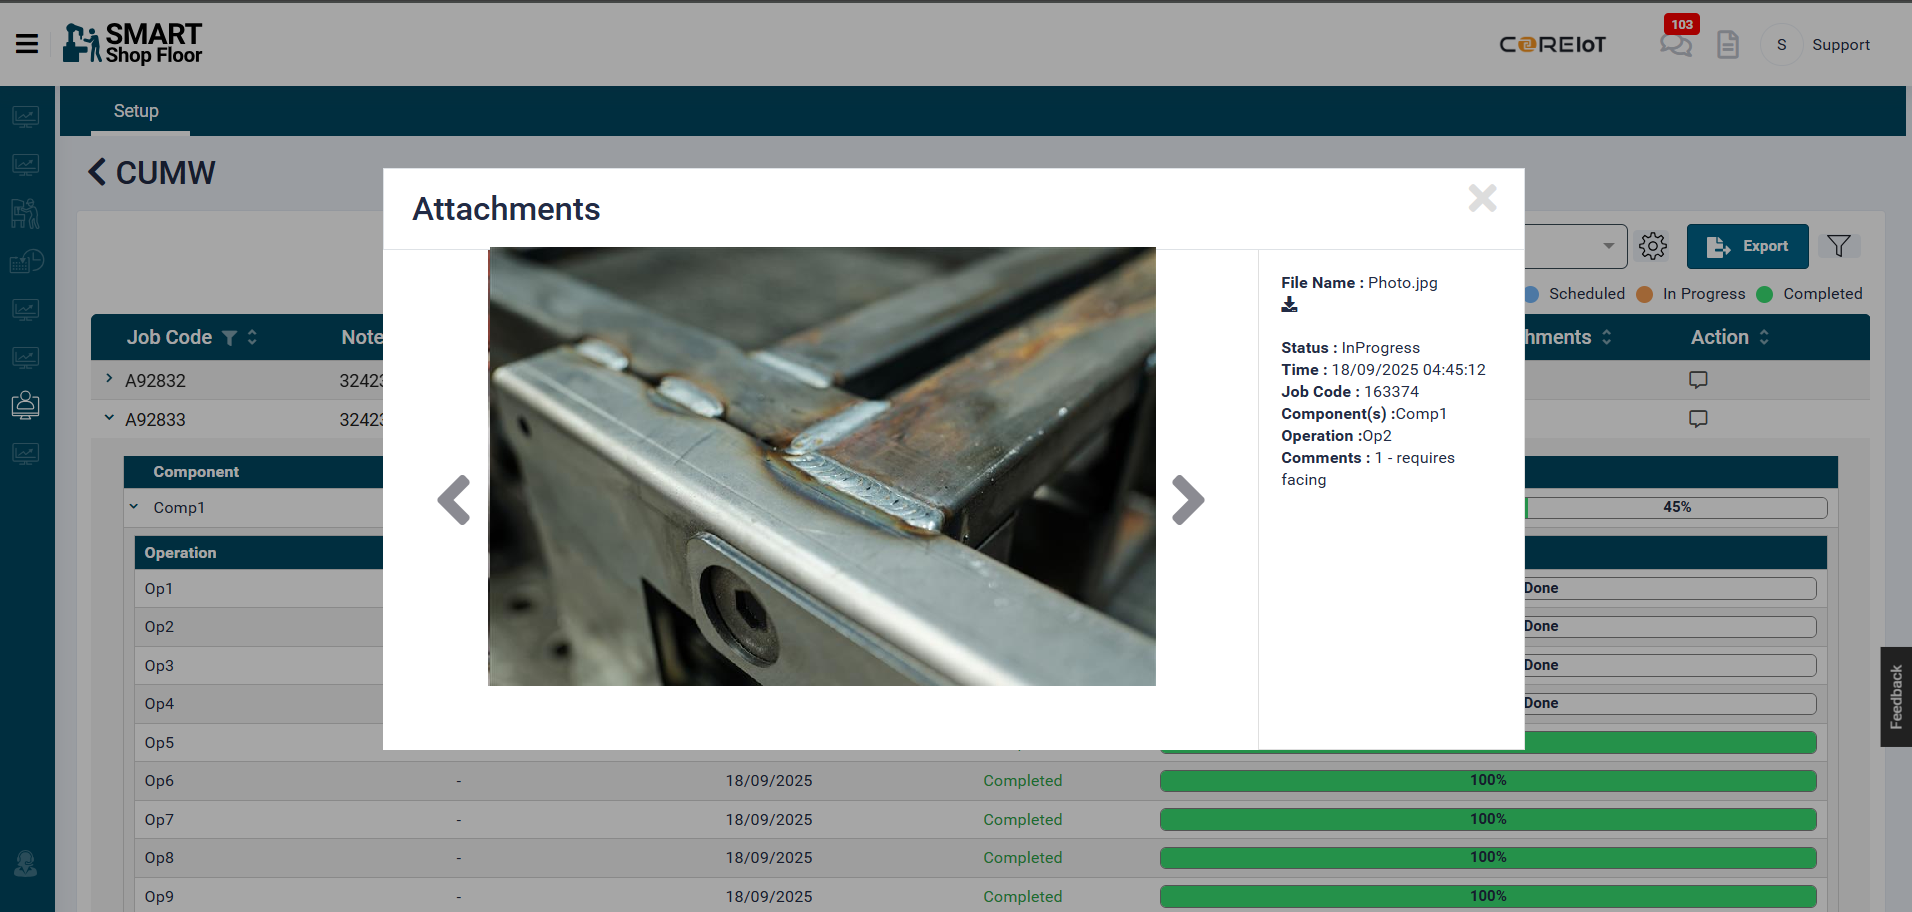Click the Export button

click(1746, 246)
